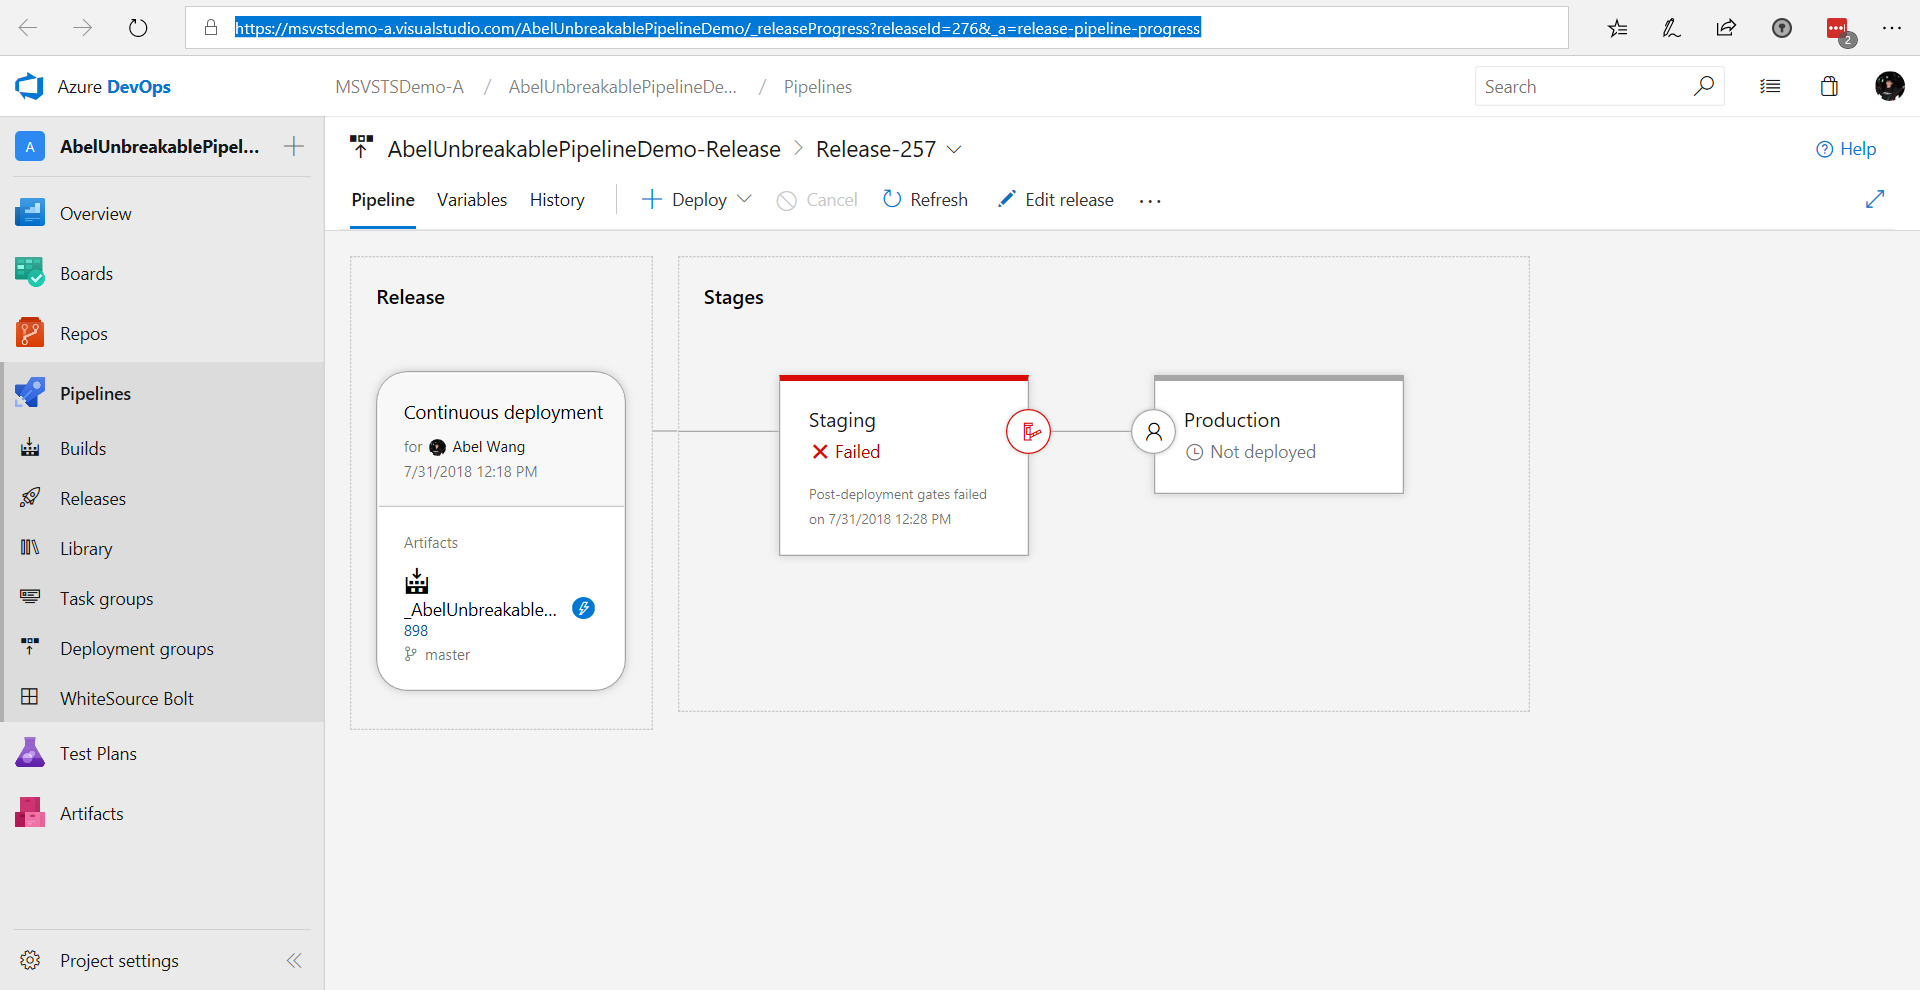Click the search magnifier icon

tap(1704, 86)
